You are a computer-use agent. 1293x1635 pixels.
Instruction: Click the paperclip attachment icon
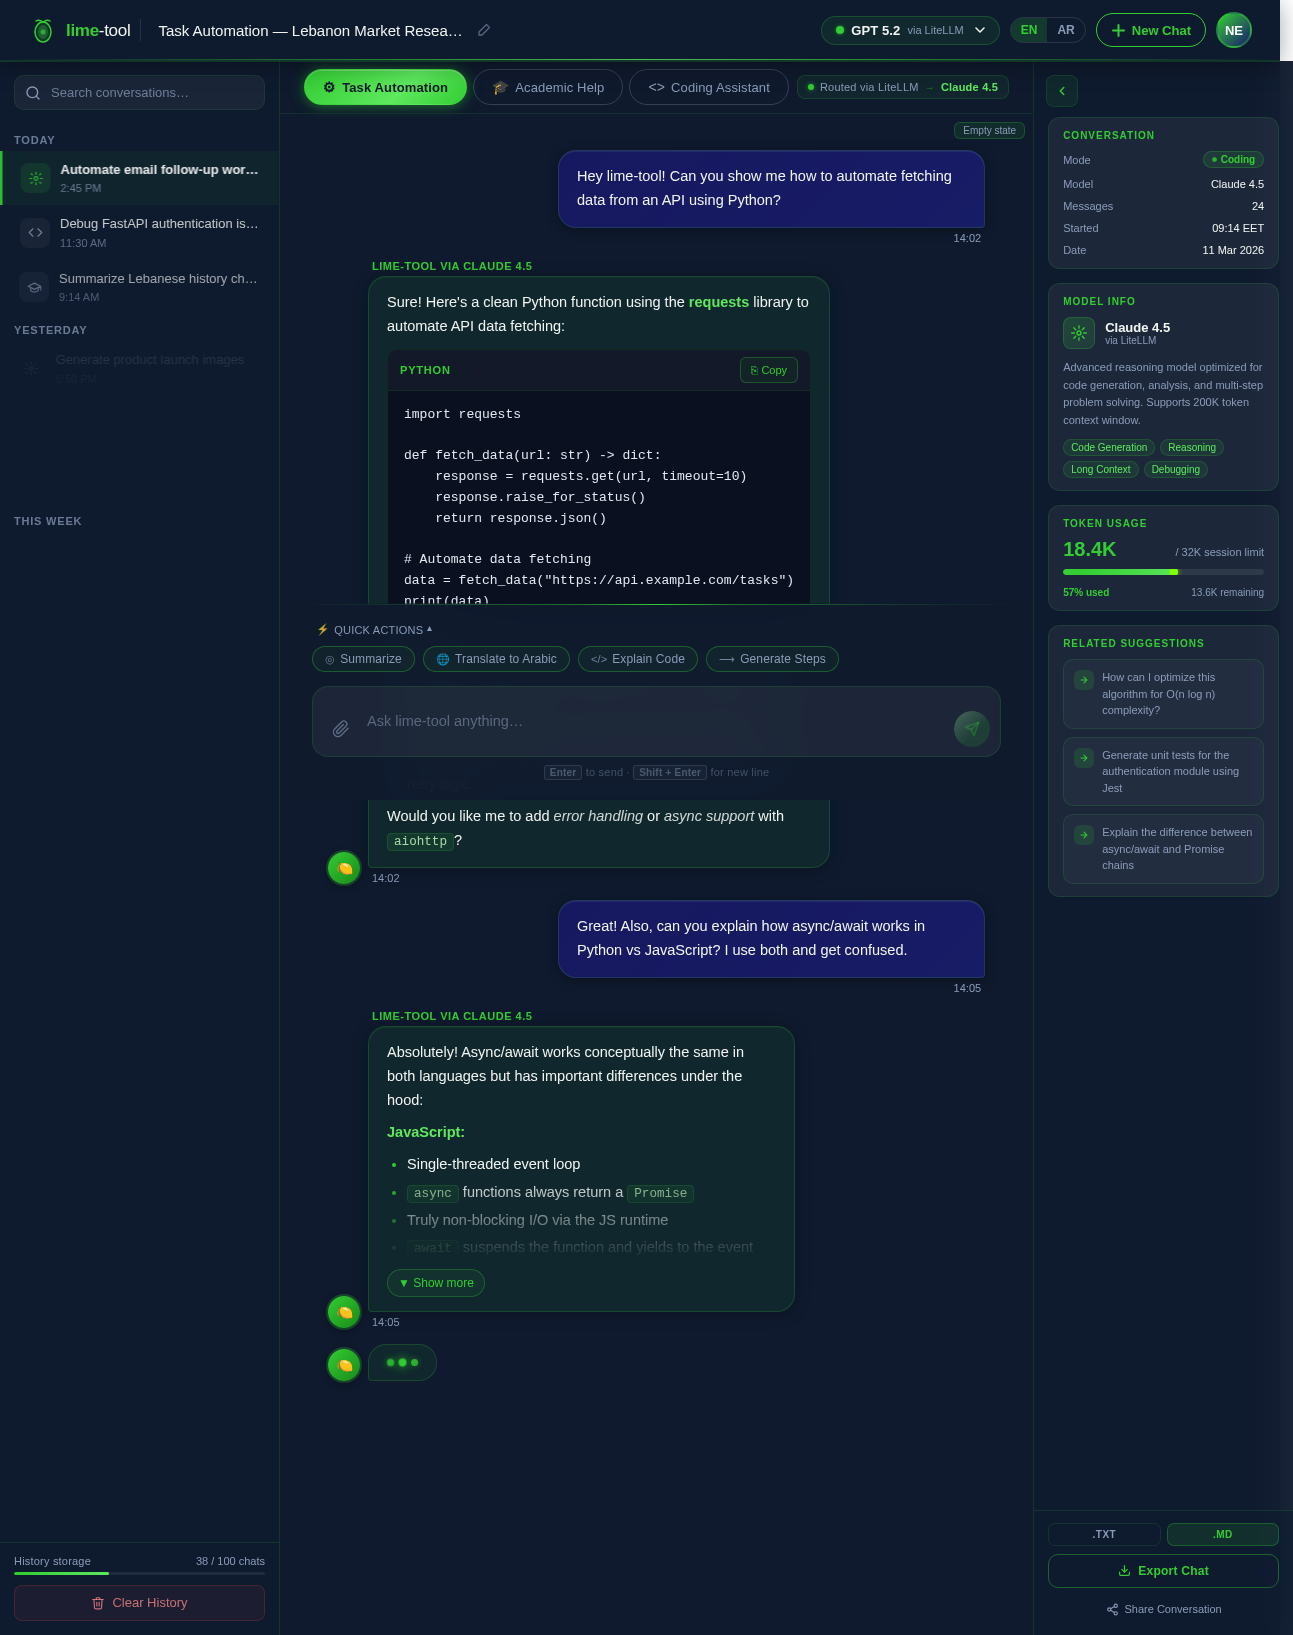pyautogui.click(x=340, y=728)
